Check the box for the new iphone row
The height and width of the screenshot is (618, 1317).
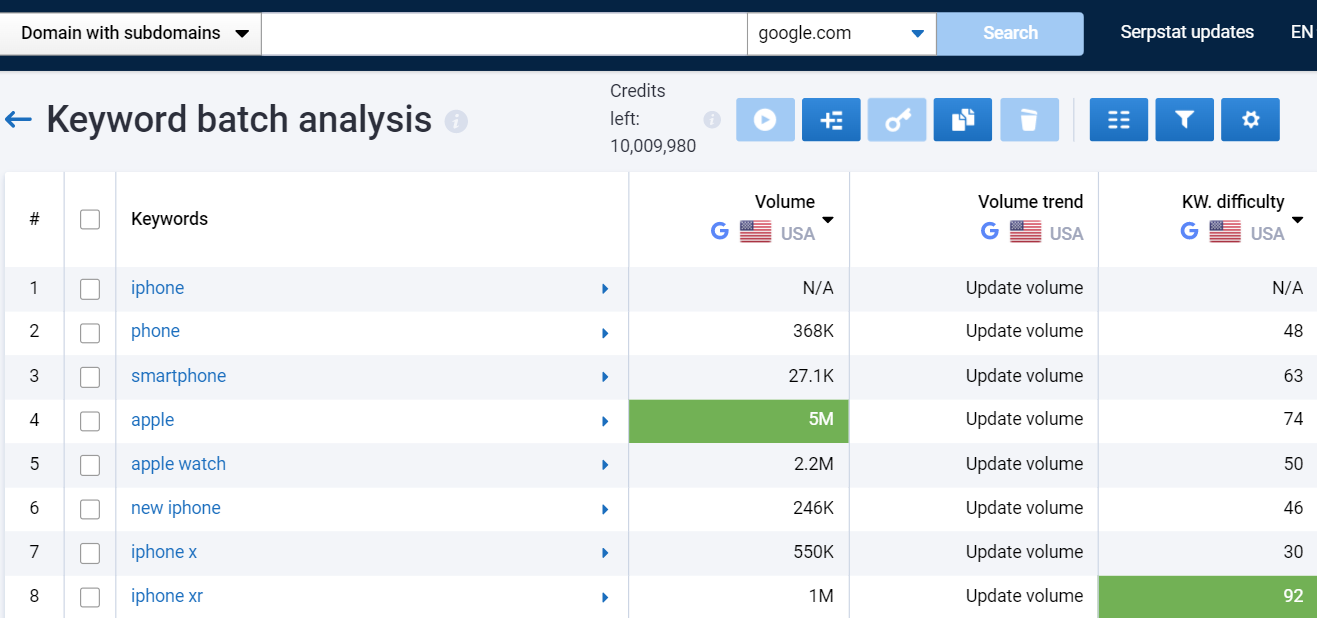(90, 509)
